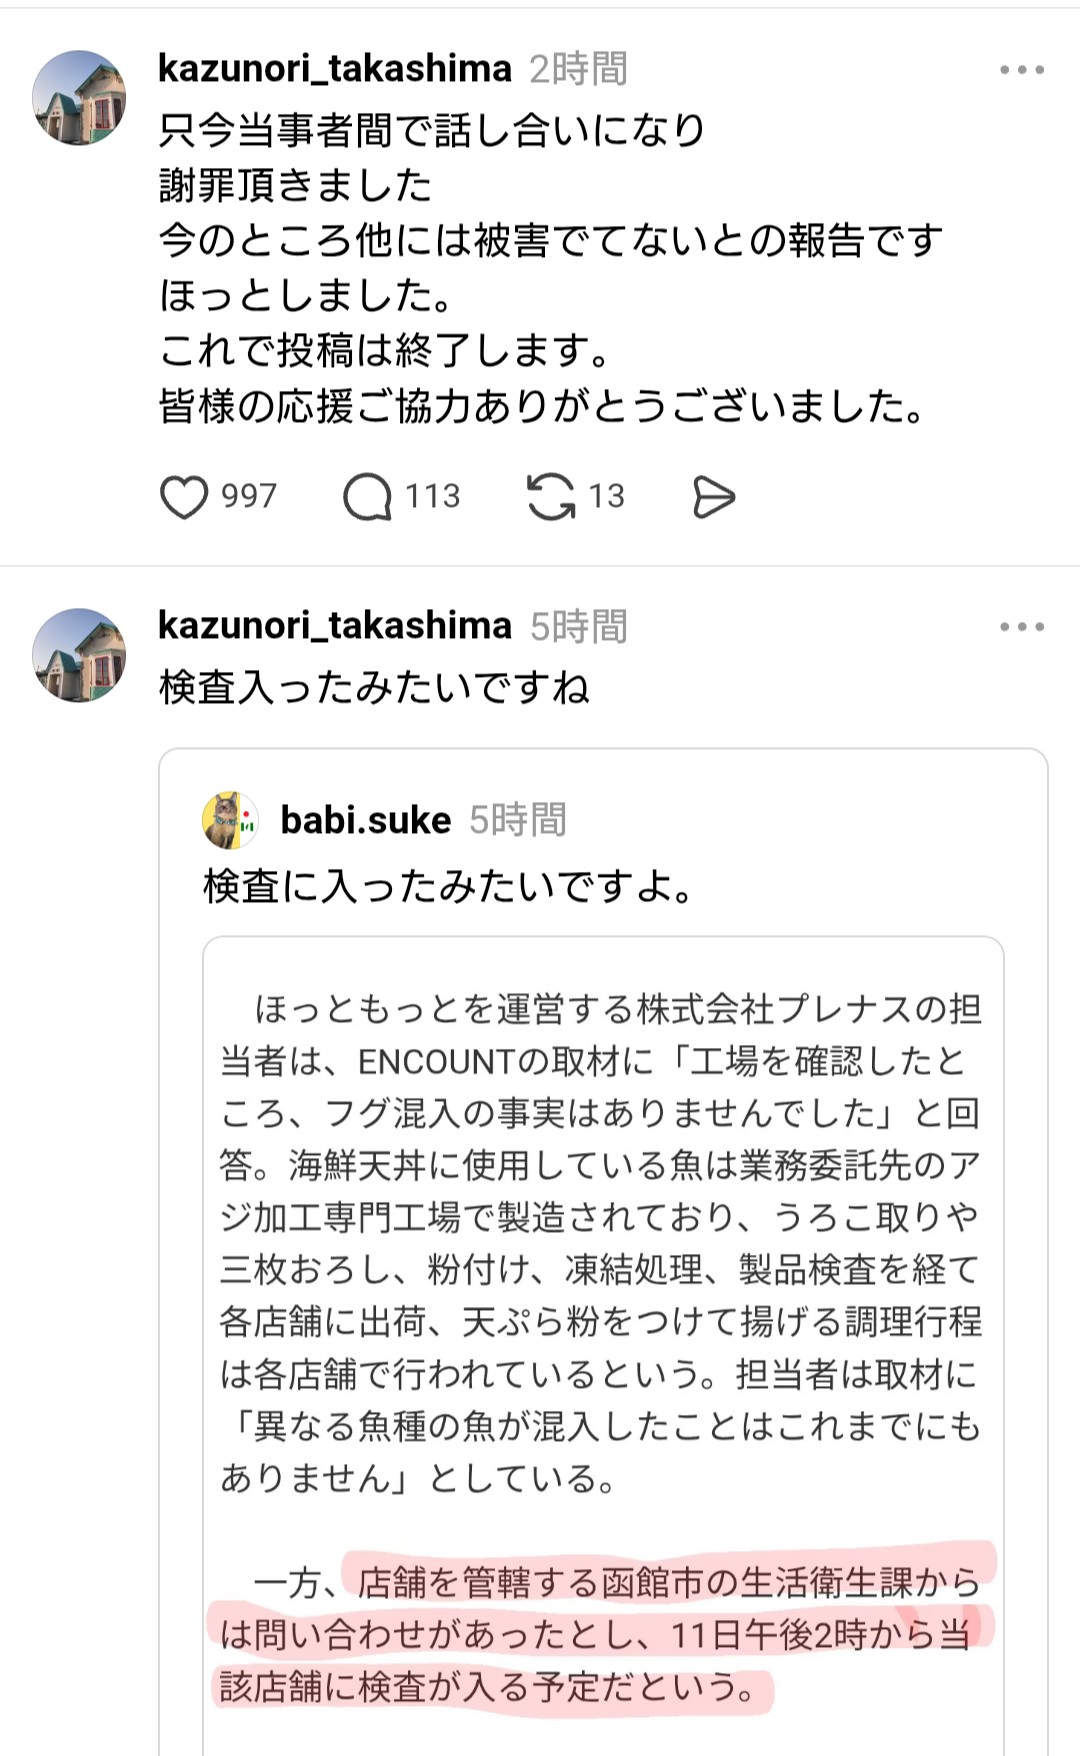The height and width of the screenshot is (1756, 1080).
Task: Share the first post via paper plane icon
Action: [713, 497]
